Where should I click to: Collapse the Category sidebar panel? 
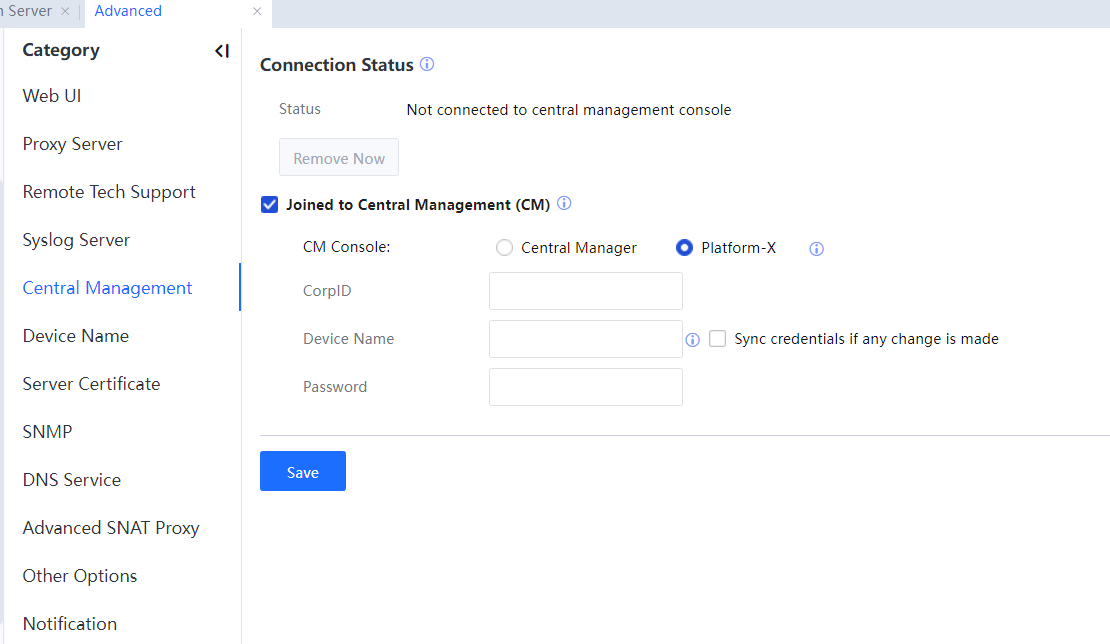click(x=222, y=51)
